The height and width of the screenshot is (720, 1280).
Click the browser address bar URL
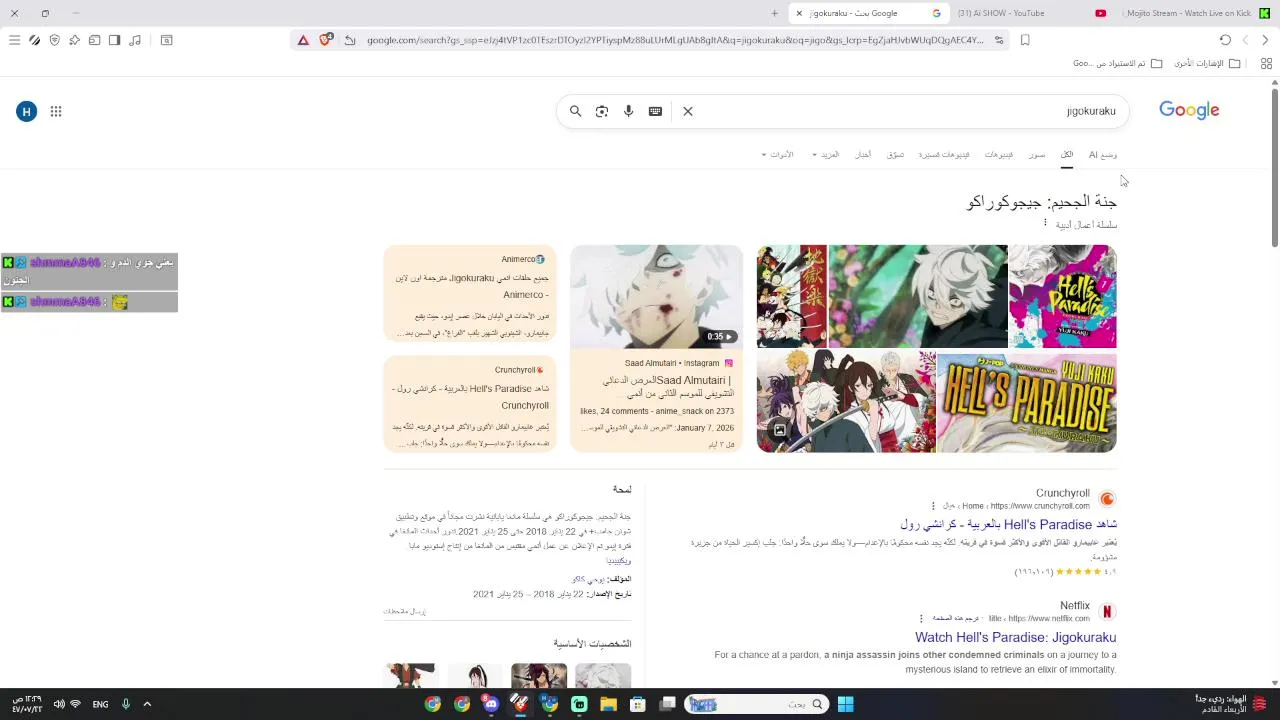[675, 40]
